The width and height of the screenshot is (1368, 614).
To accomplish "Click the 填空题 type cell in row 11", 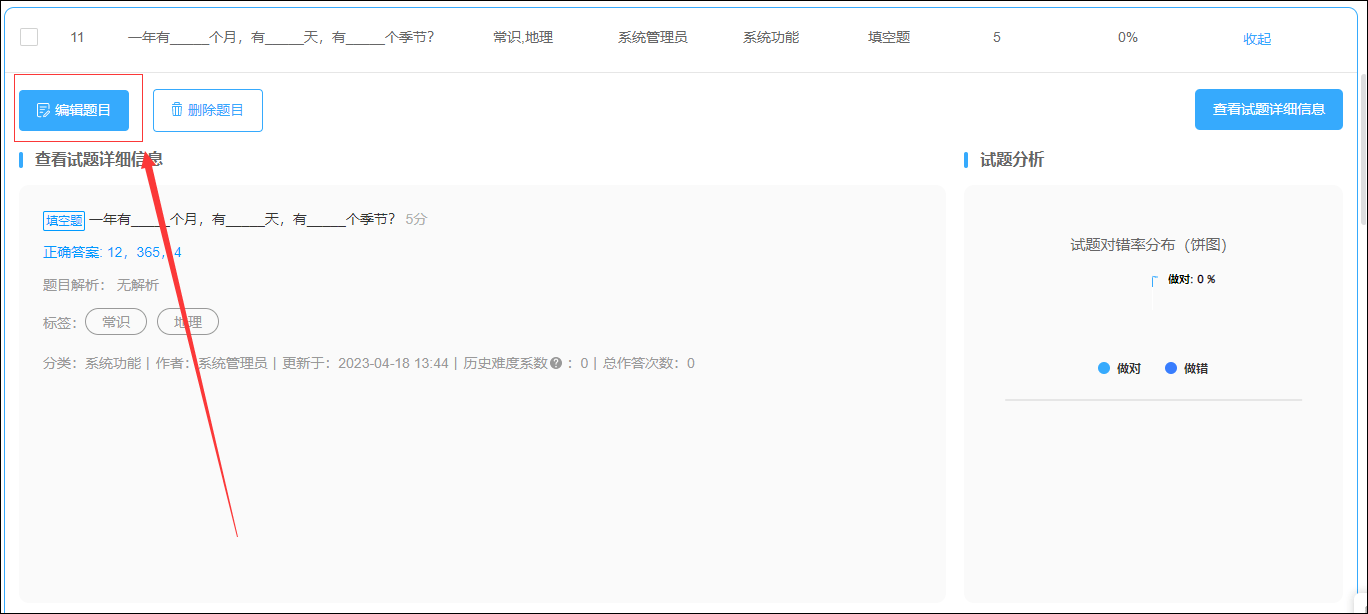I will tap(889, 37).
